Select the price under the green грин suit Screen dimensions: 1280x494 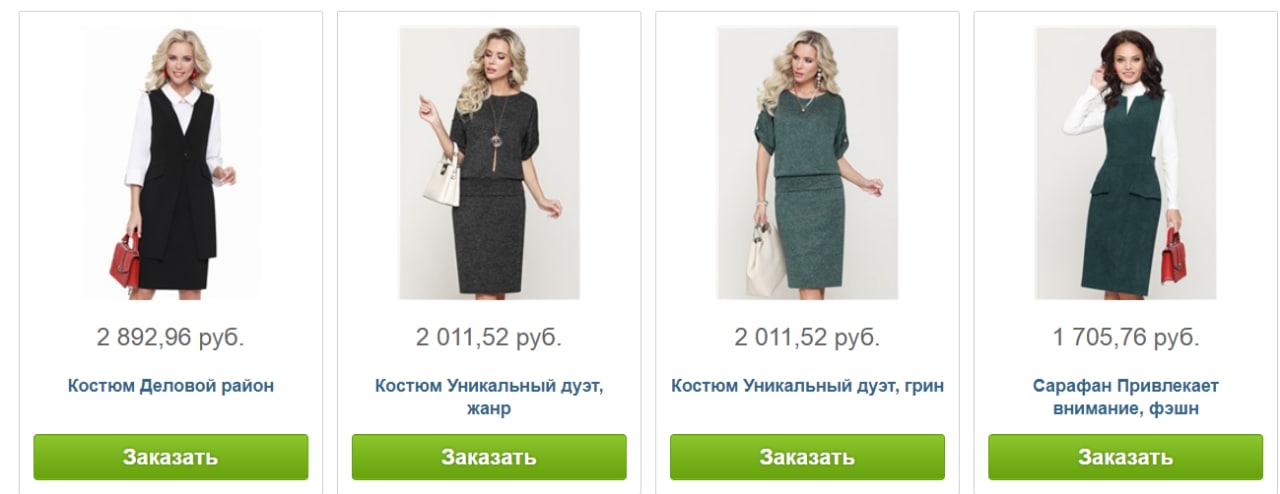(807, 337)
